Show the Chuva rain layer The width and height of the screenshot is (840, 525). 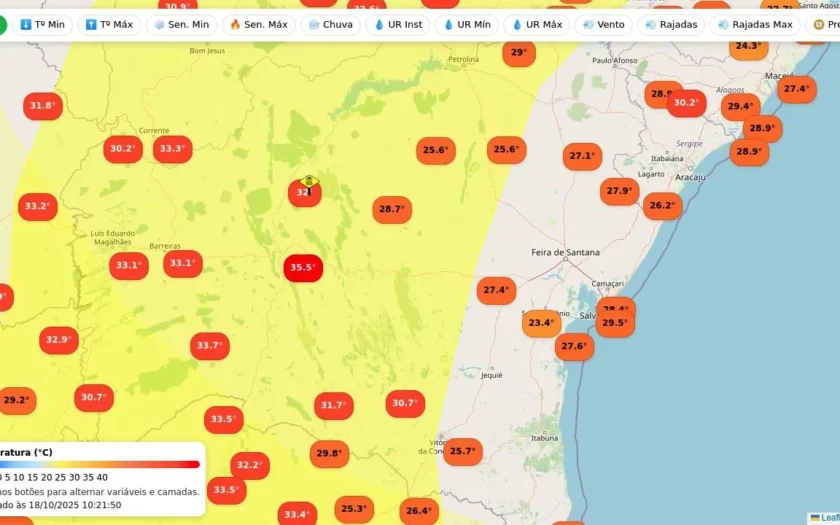pyautogui.click(x=331, y=25)
